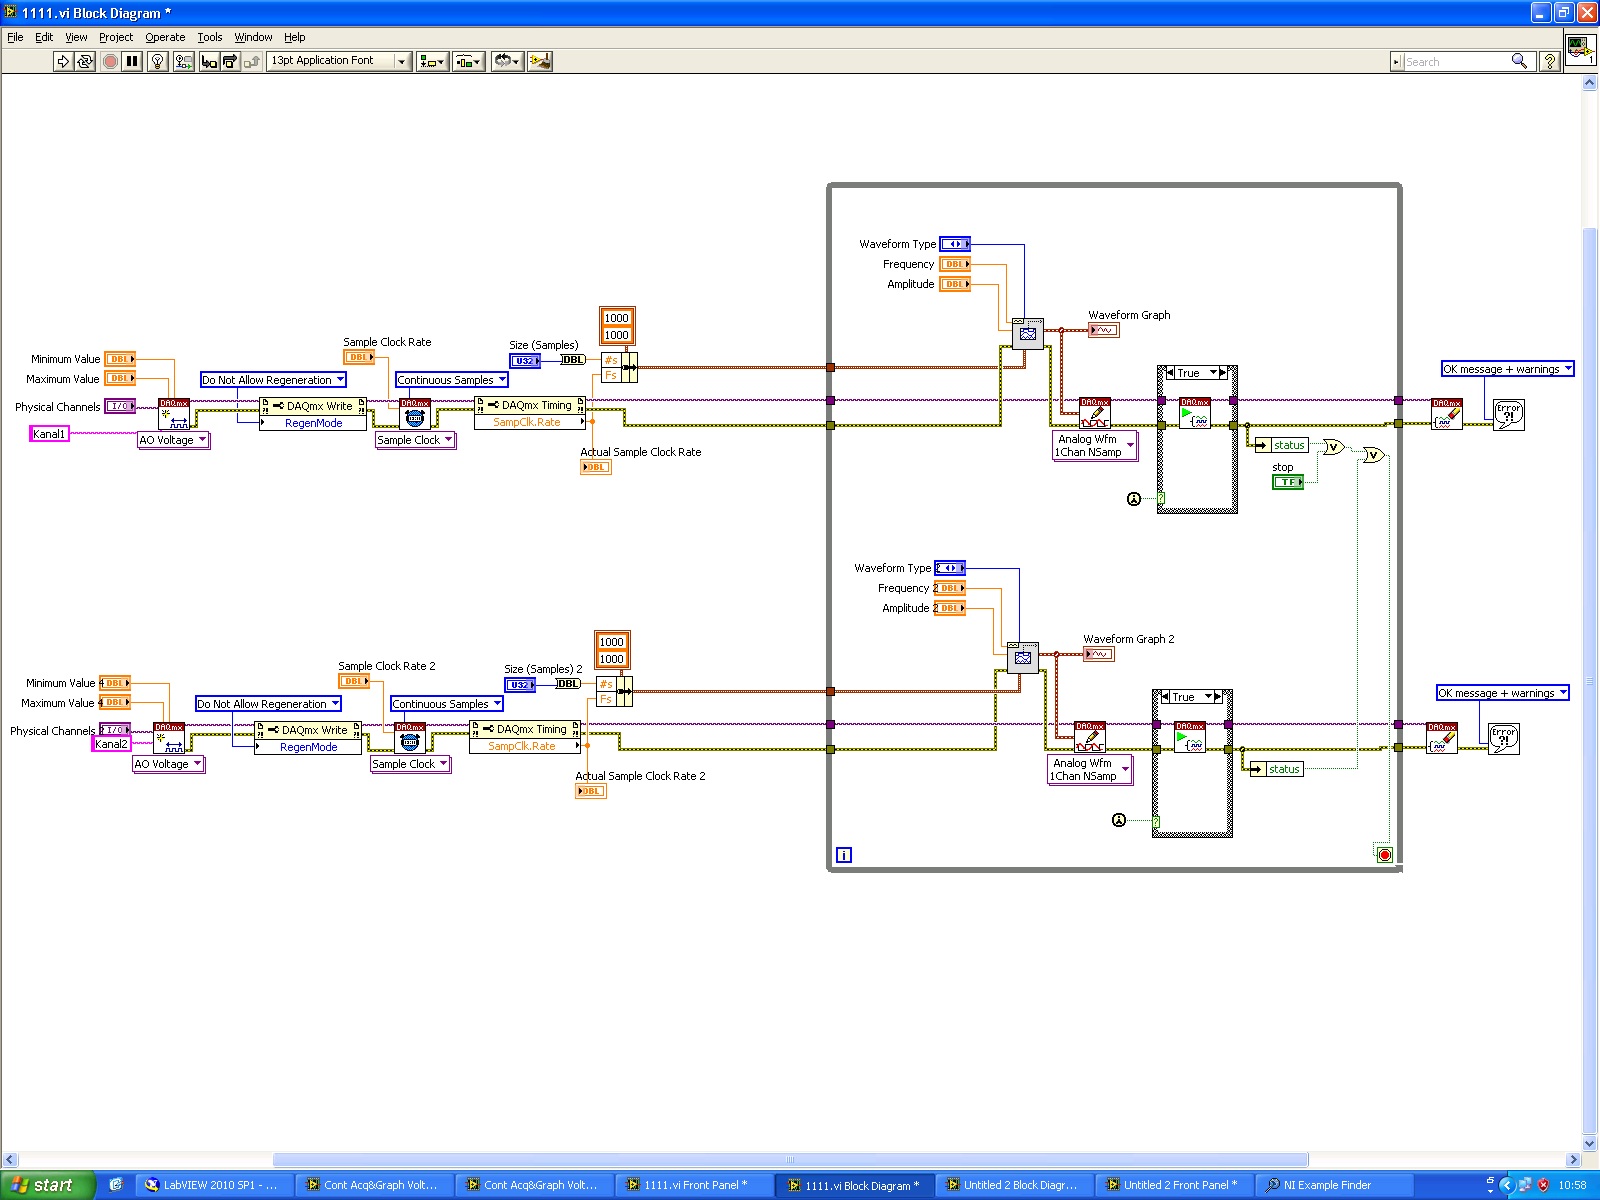Open the 13pt Application Font dropdown
The width and height of the screenshot is (1600, 1200).
pyautogui.click(x=340, y=61)
